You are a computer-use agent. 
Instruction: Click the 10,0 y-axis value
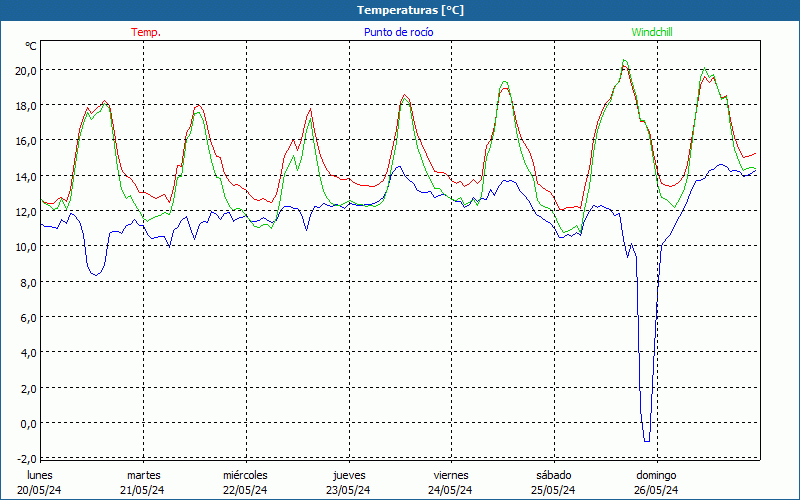[x=26, y=247]
